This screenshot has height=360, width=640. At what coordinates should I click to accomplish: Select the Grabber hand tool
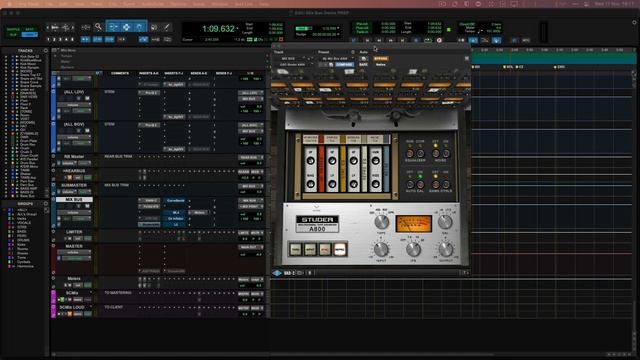(x=140, y=27)
